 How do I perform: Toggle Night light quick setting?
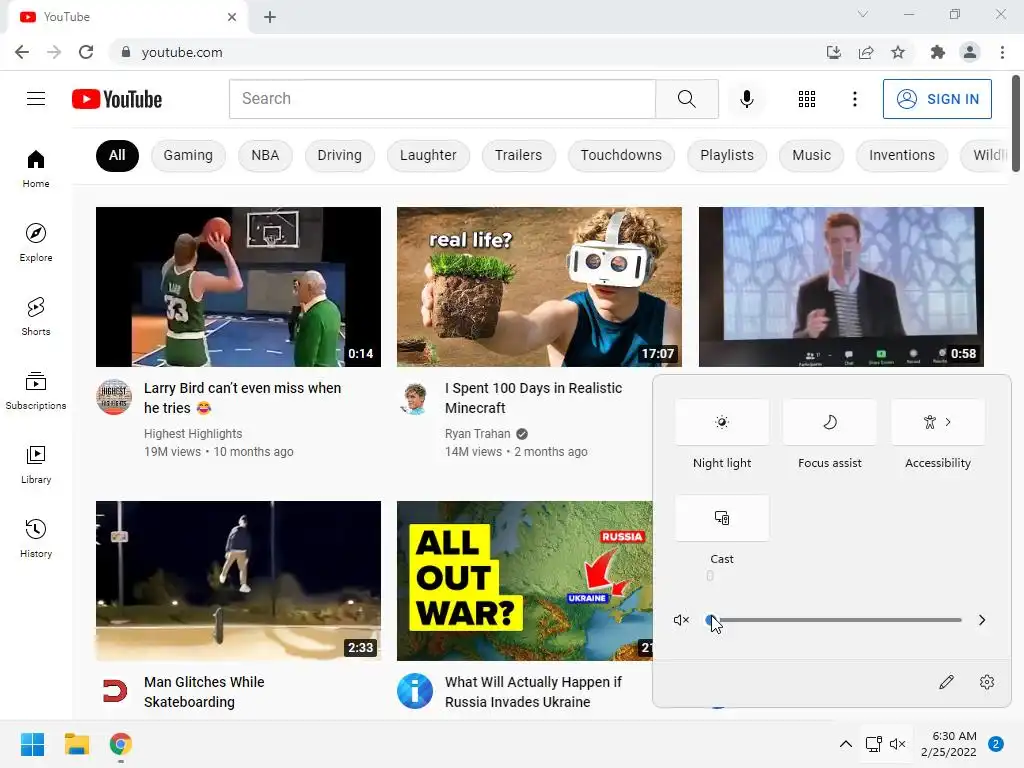pyautogui.click(x=722, y=422)
